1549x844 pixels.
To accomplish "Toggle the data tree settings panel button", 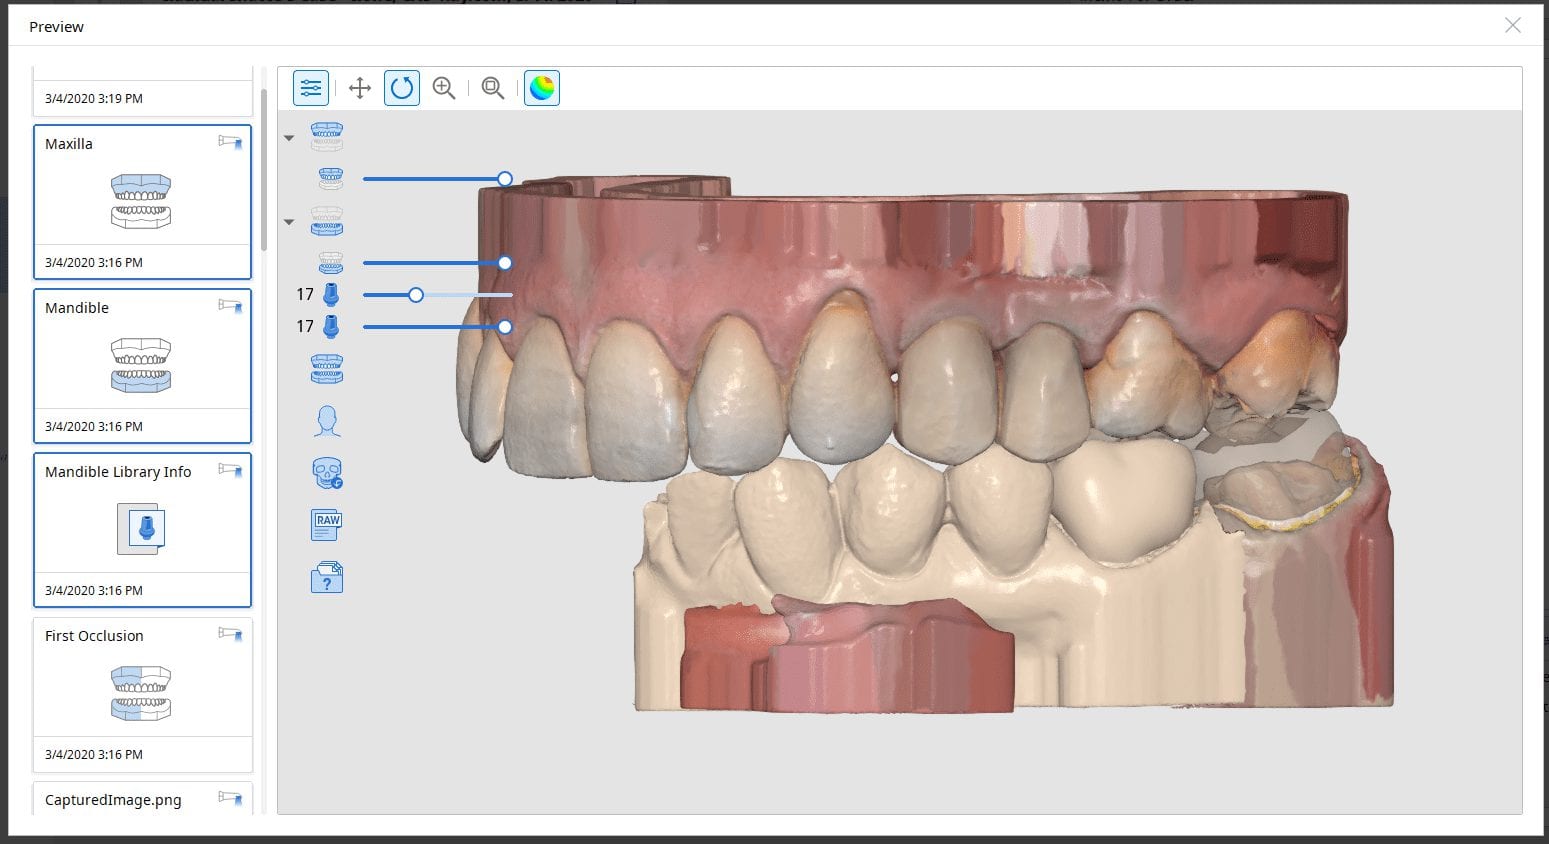I will point(311,88).
